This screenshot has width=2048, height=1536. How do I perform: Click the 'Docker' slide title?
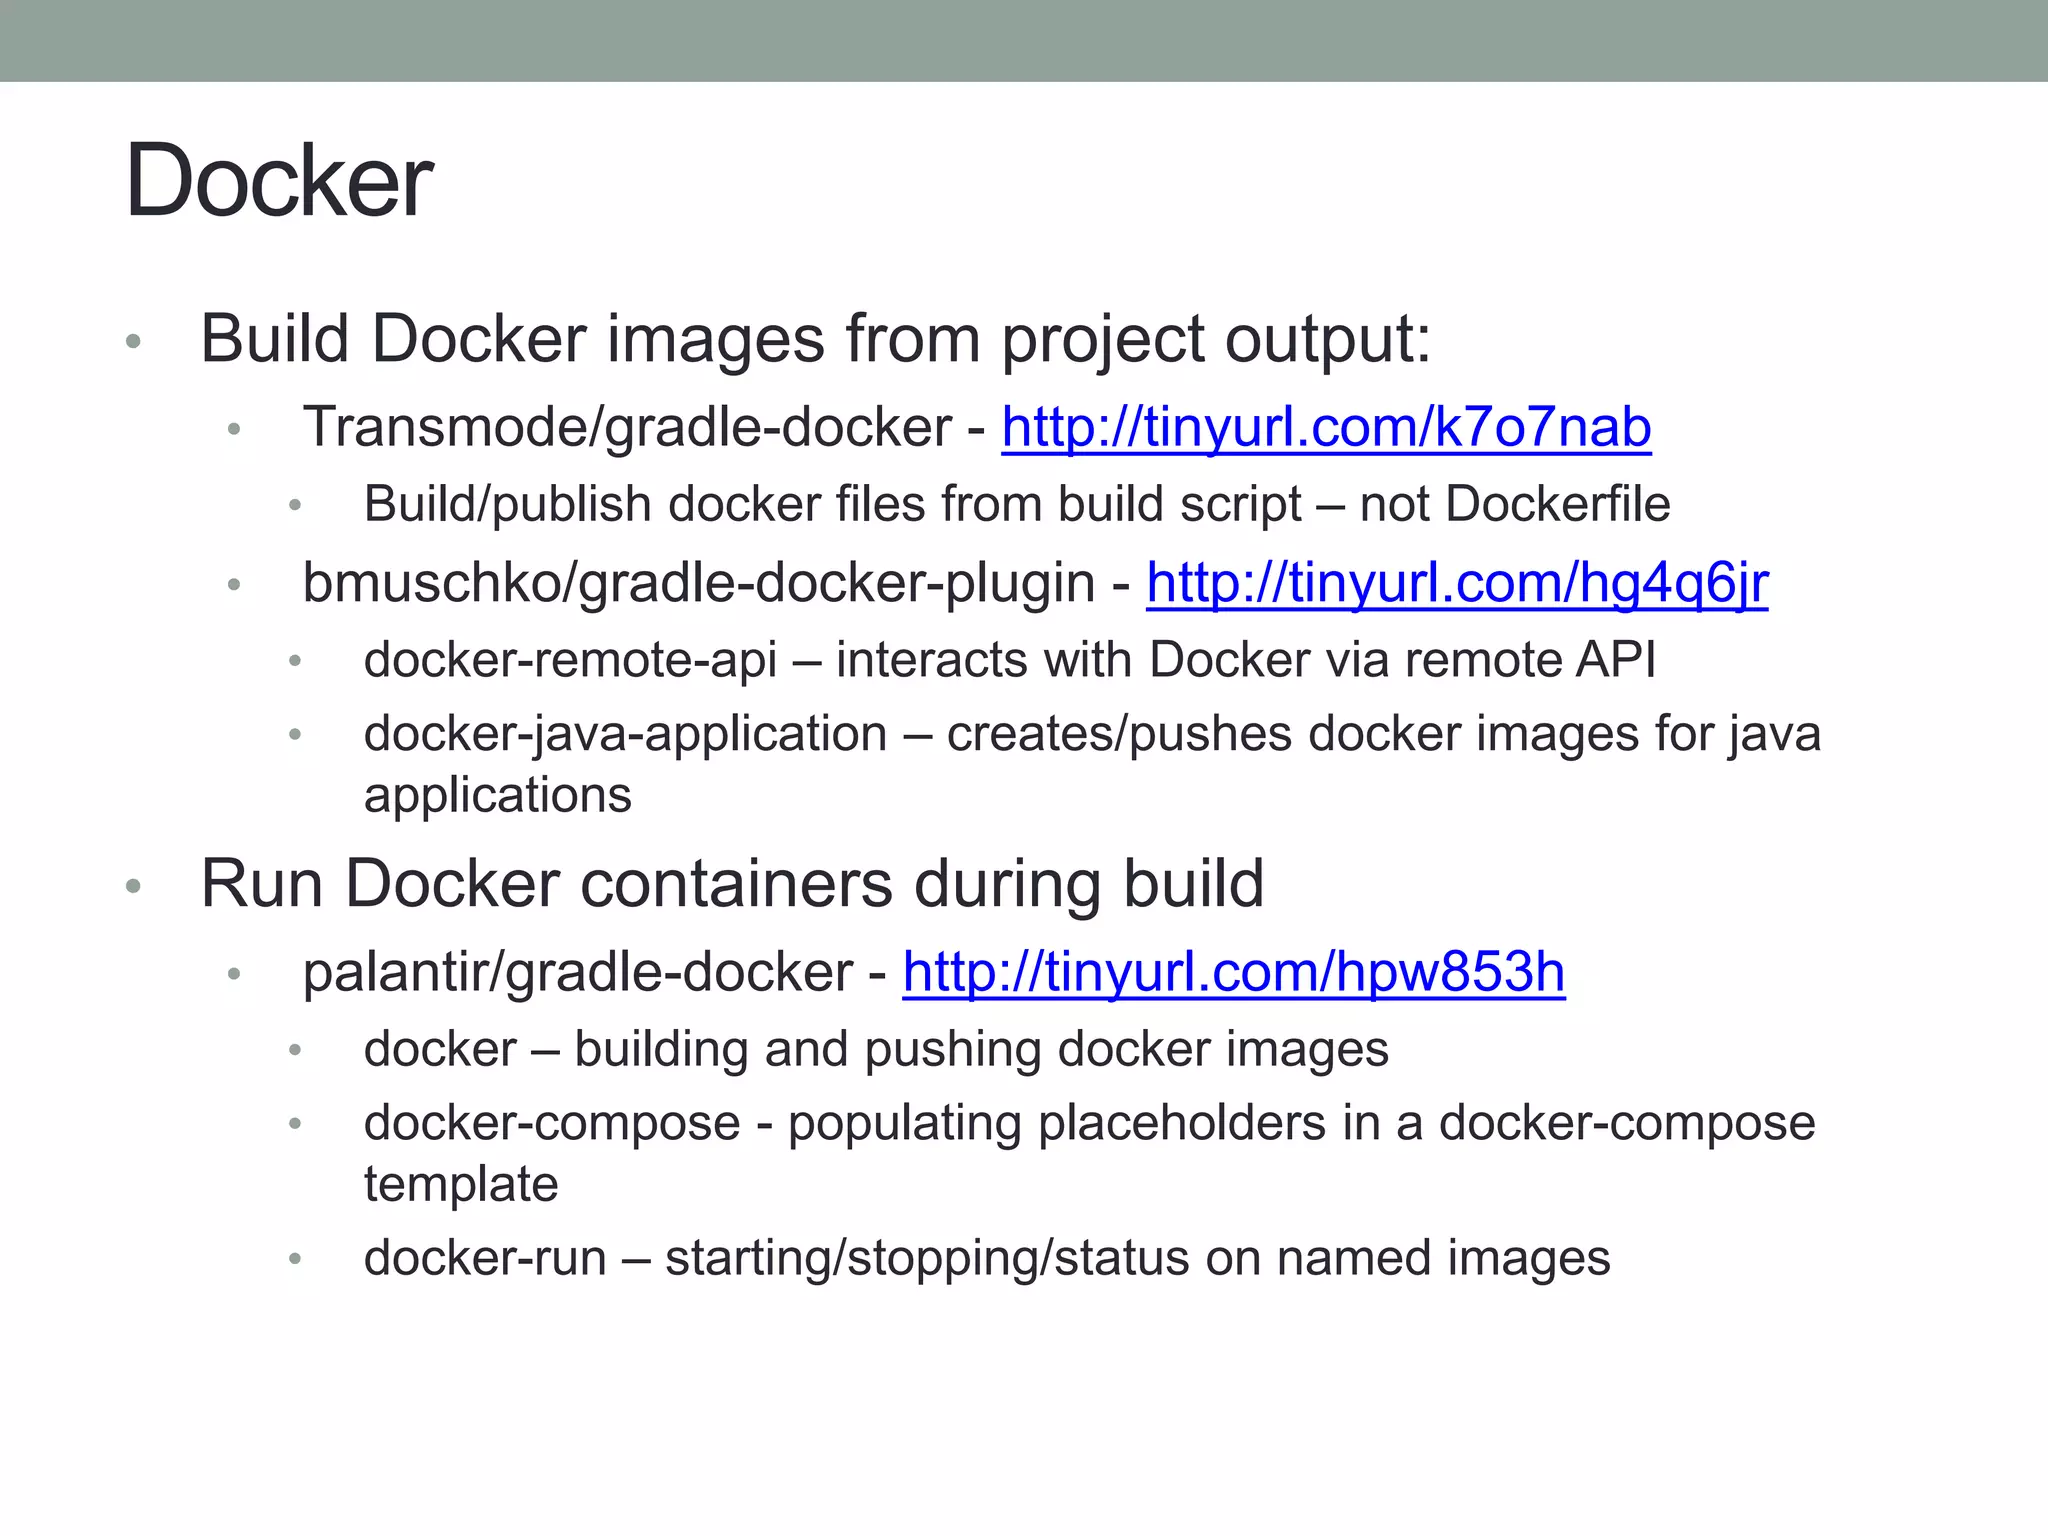coord(279,180)
